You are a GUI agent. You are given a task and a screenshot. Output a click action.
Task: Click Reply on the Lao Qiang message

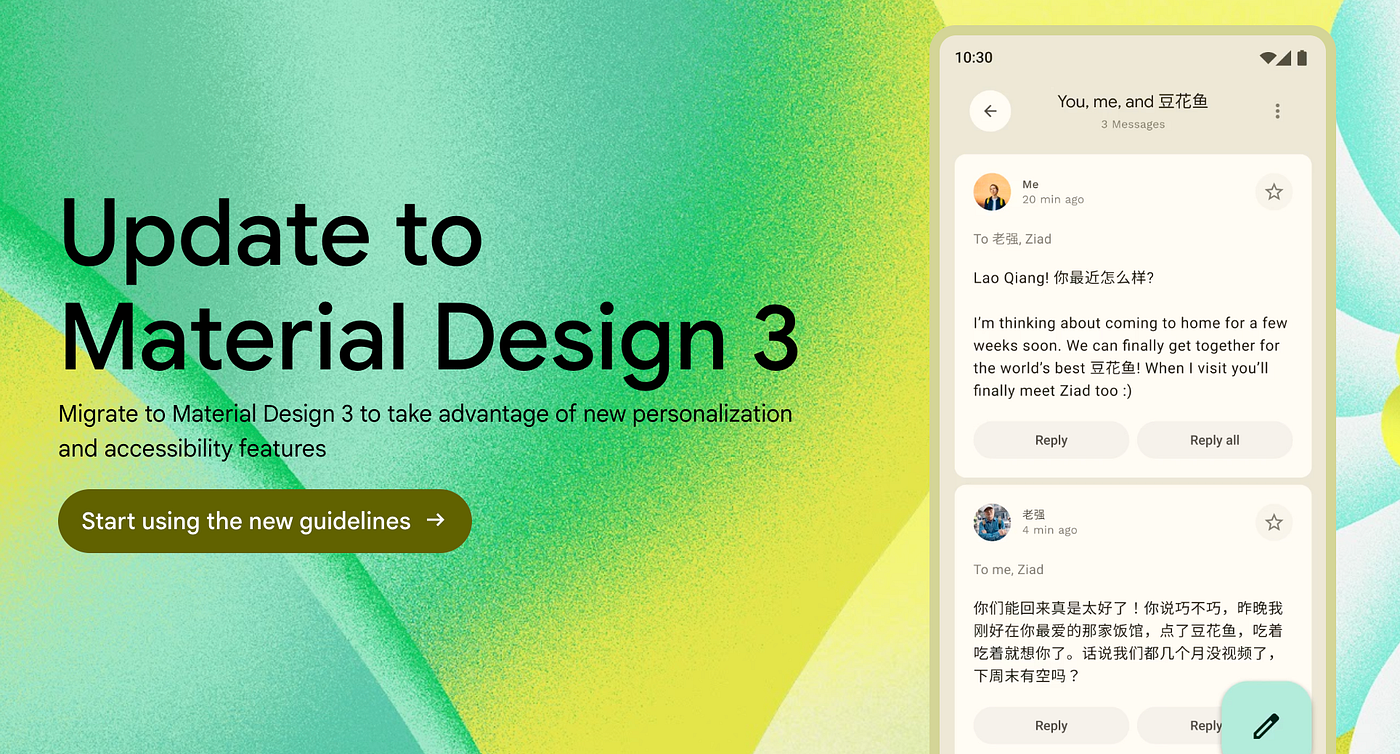[1051, 440]
